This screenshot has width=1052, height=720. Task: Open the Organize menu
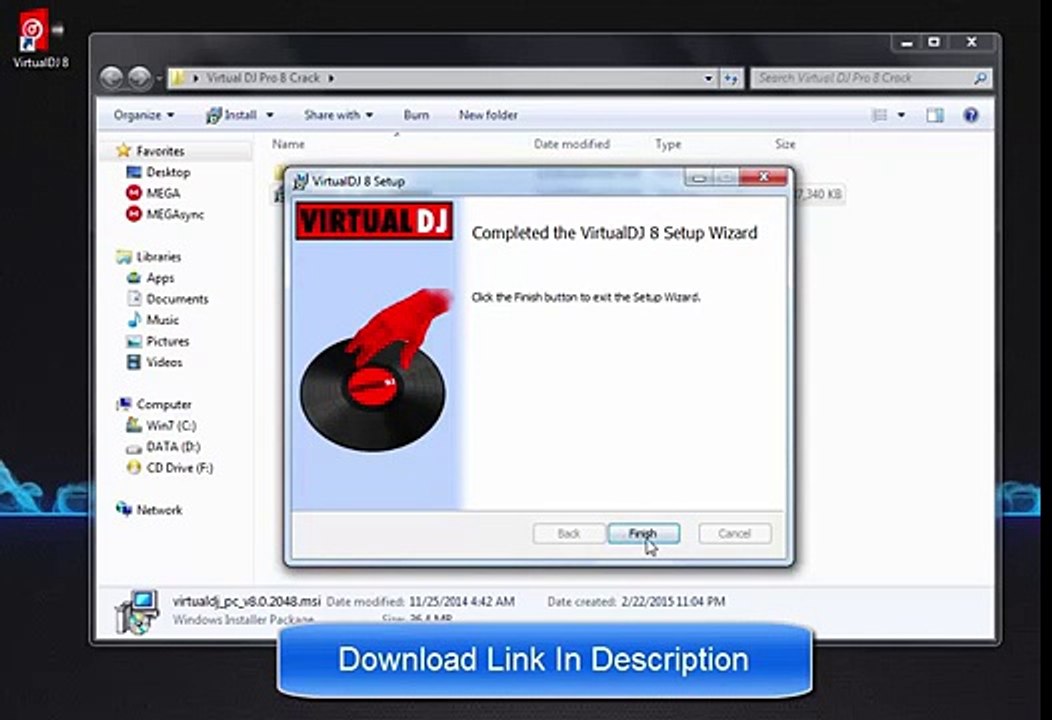tap(144, 115)
